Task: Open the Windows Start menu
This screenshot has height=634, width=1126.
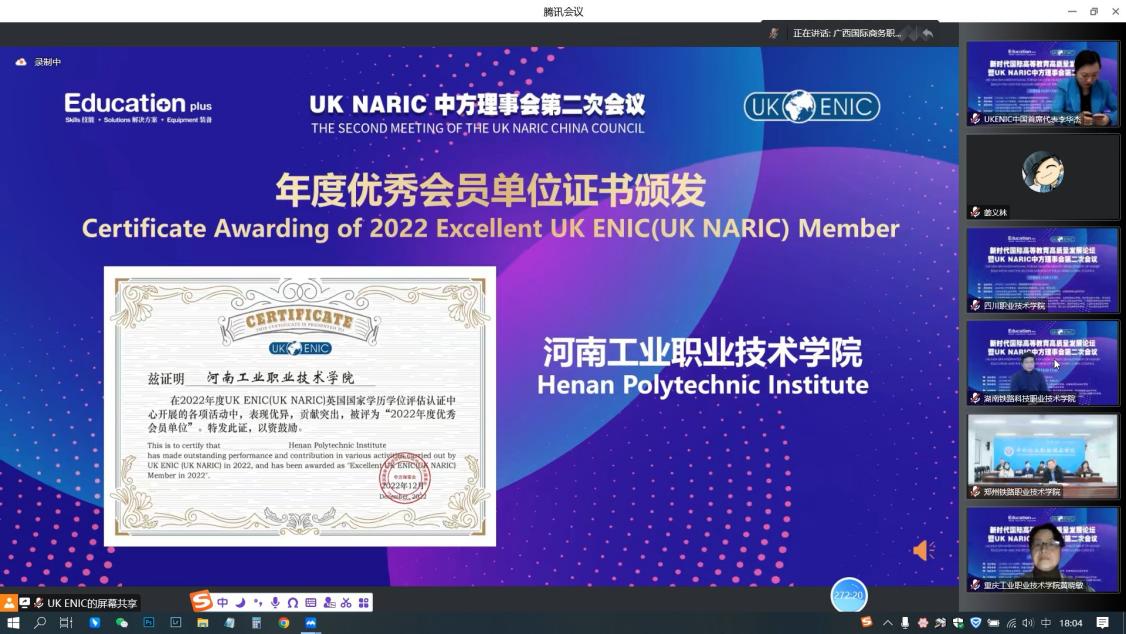Action: (13, 623)
